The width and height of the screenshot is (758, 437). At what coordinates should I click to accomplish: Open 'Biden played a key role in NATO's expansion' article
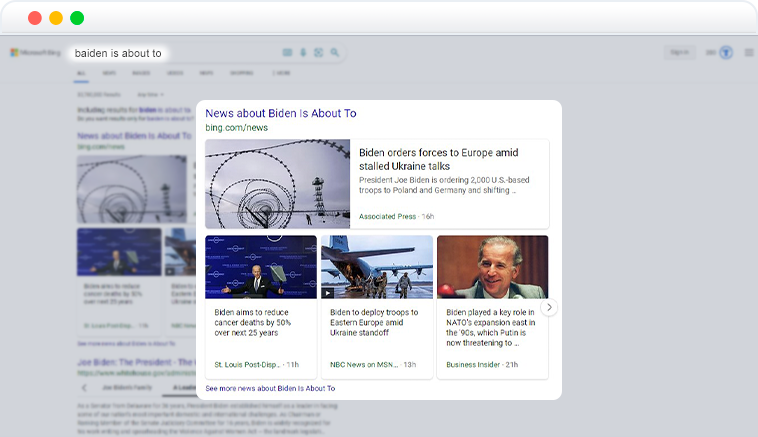tap(490, 328)
